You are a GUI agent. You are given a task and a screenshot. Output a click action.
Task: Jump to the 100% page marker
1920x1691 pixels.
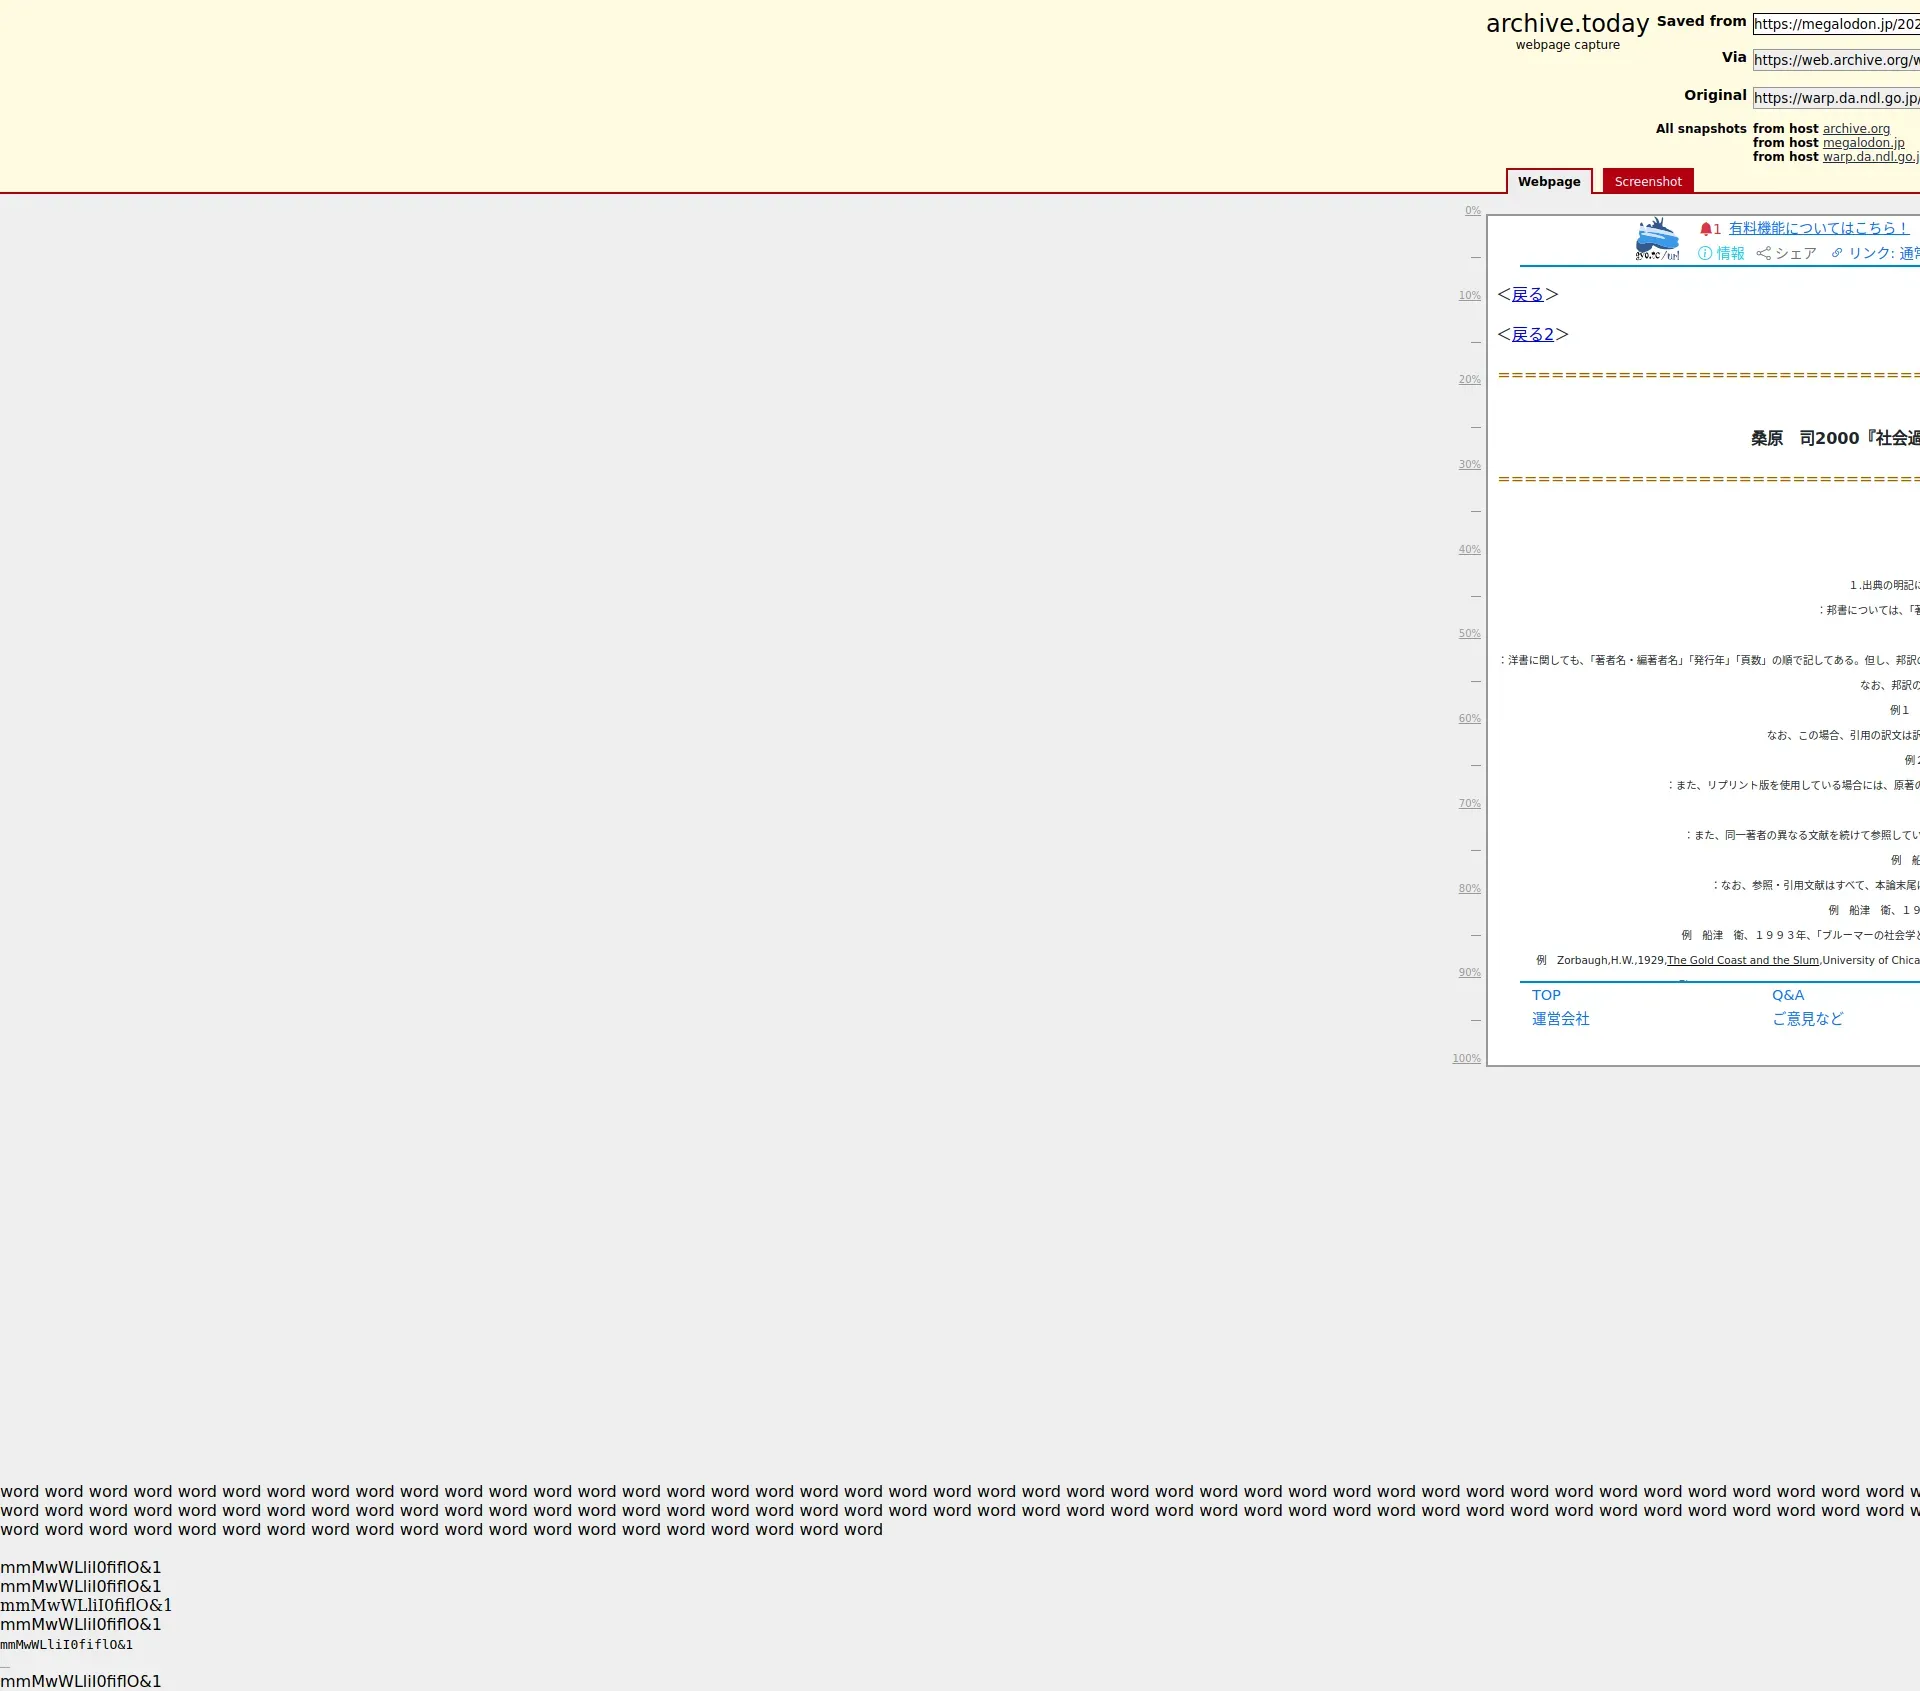1466,1059
